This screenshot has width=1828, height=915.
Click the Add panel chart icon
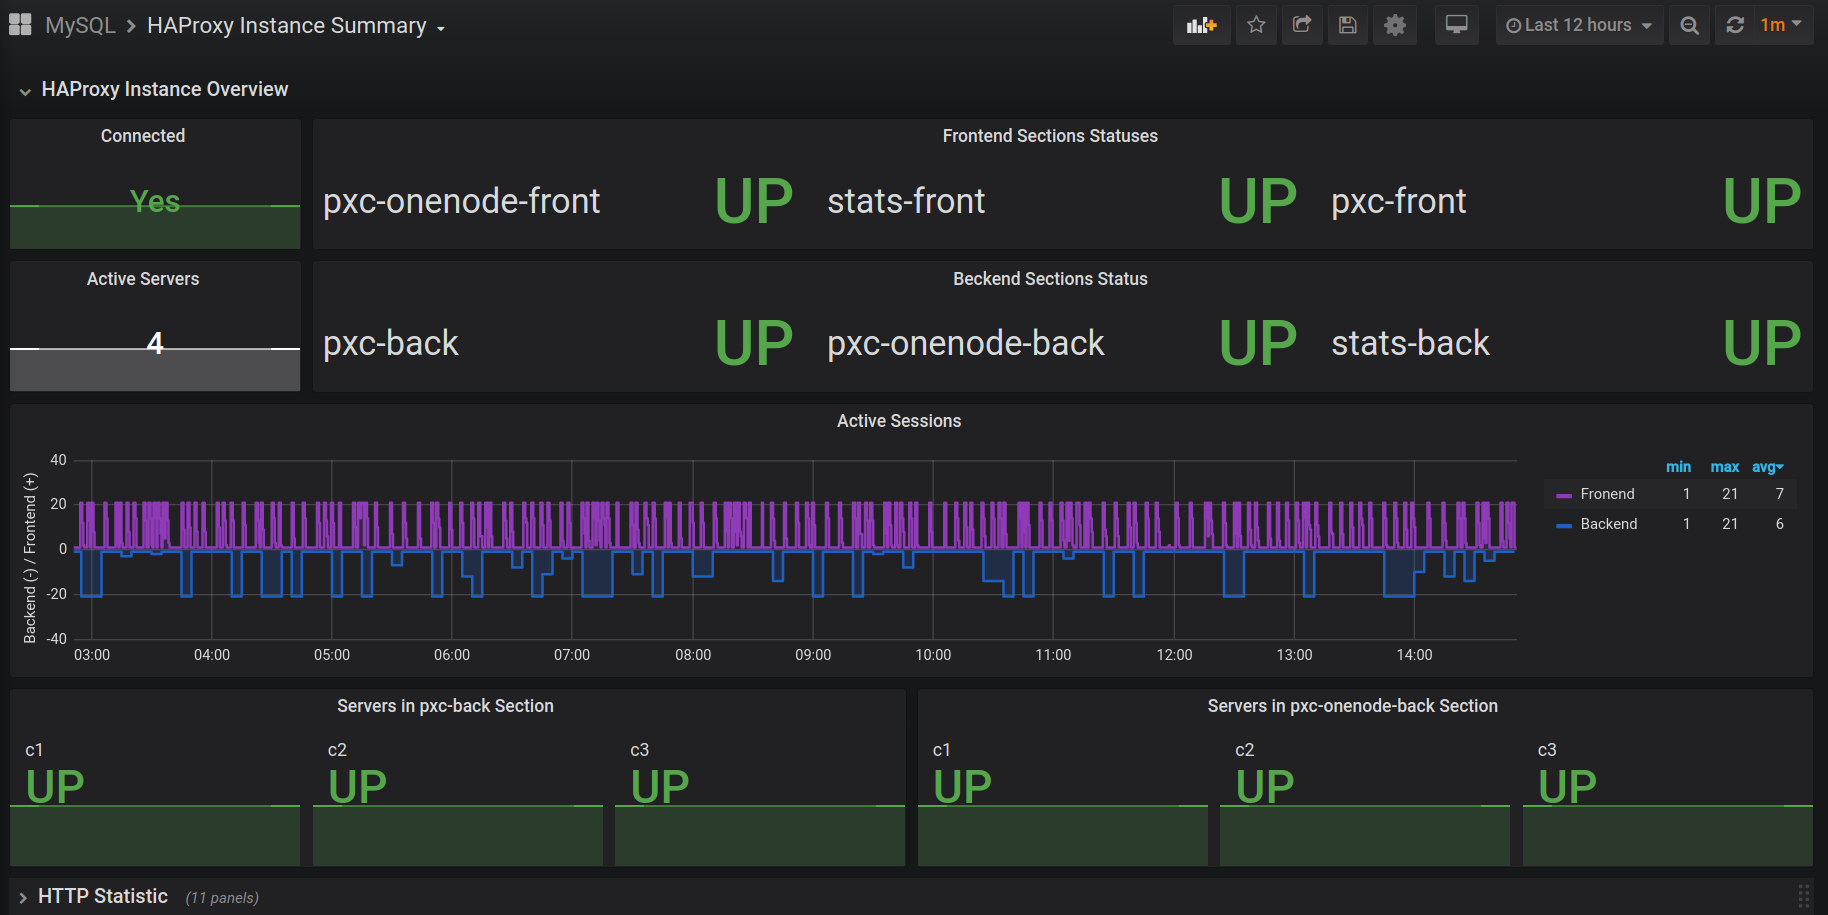[1201, 25]
